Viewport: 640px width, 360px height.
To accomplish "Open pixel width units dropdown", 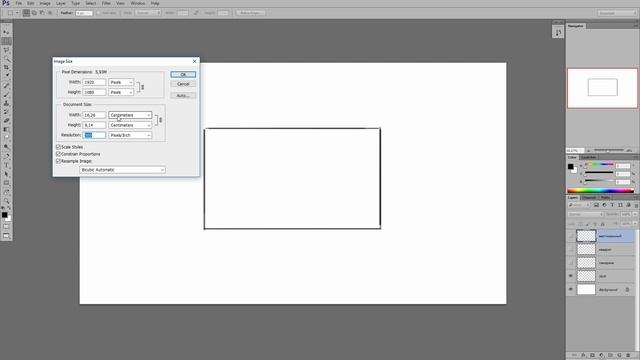I will [x=121, y=82].
